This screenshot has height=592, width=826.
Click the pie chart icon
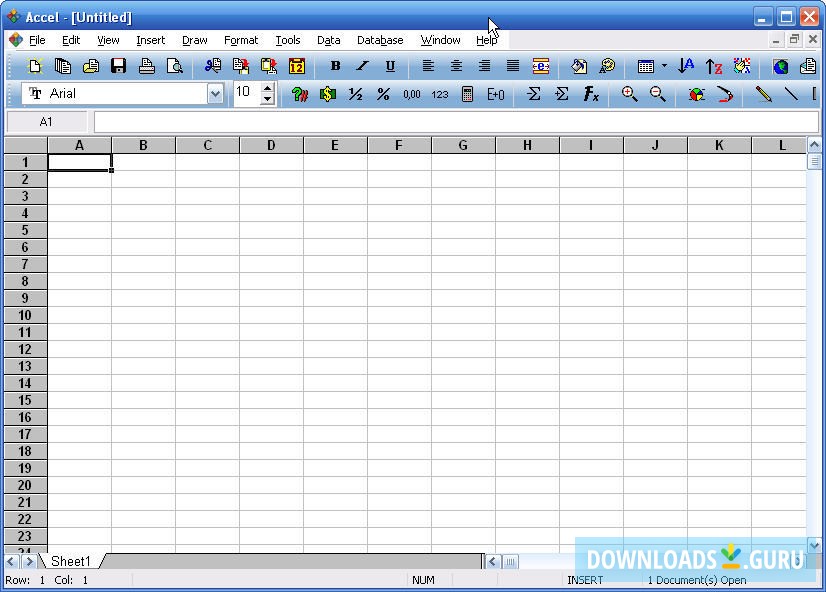click(x=696, y=94)
